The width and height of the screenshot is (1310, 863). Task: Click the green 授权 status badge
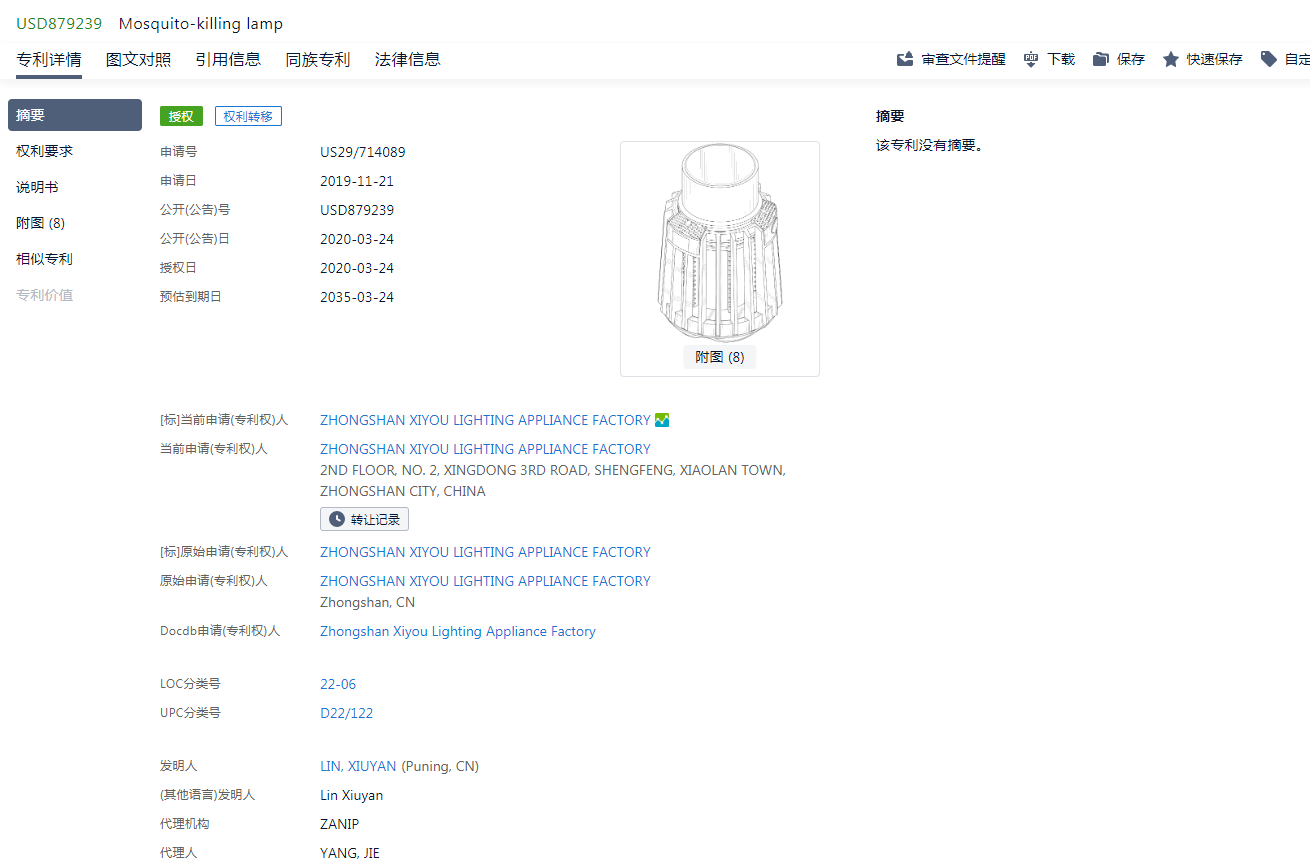point(181,116)
